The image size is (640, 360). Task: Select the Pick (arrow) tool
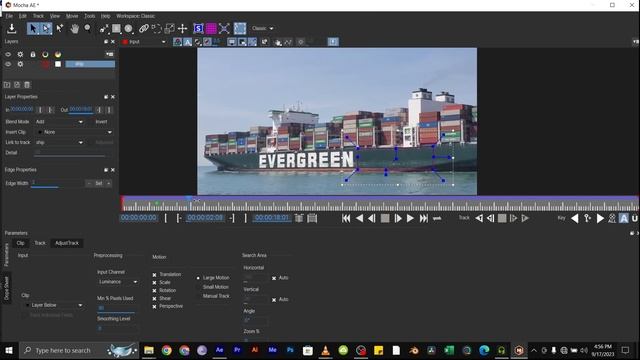(x=33, y=28)
